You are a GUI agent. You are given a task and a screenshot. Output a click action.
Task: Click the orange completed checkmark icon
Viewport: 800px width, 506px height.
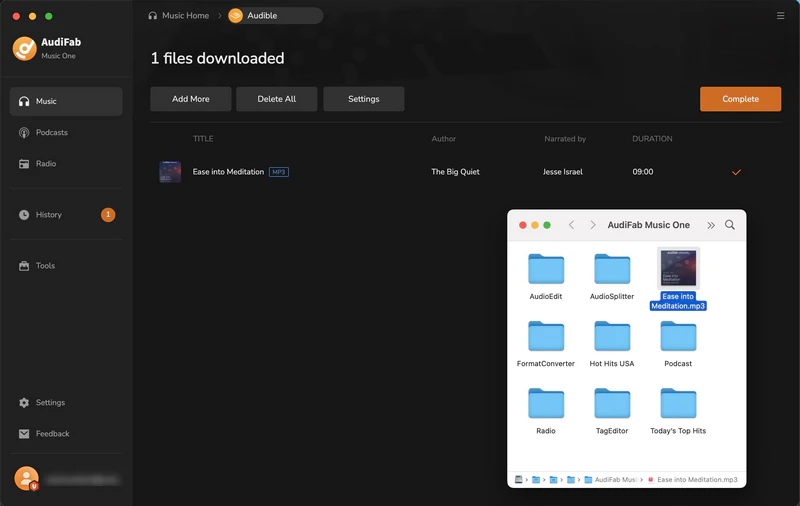coord(736,172)
